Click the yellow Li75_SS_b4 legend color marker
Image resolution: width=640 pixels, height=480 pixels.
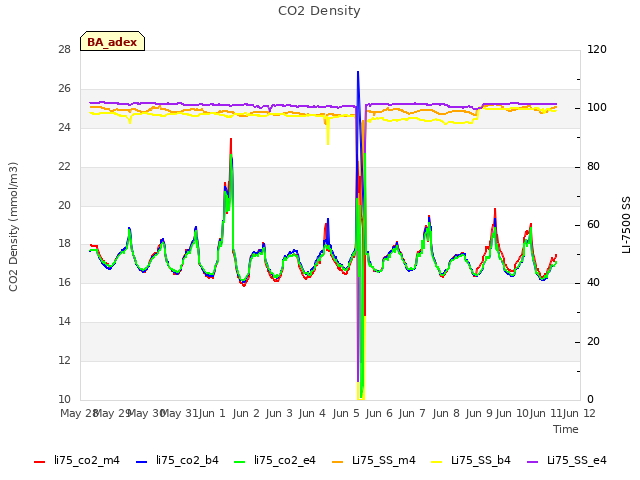click(x=437, y=462)
